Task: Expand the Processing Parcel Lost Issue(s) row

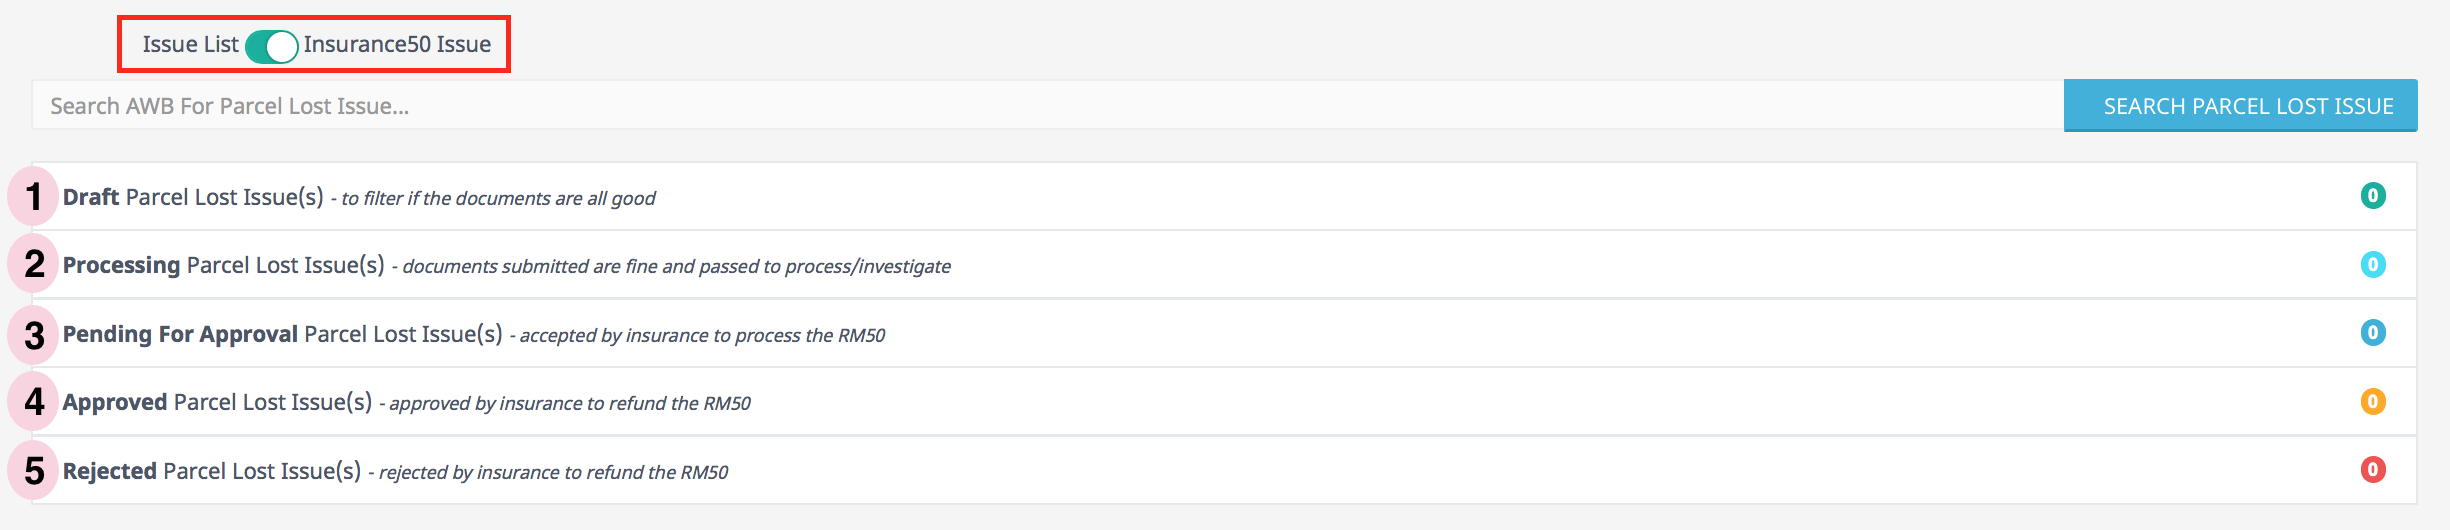Action: [223, 265]
